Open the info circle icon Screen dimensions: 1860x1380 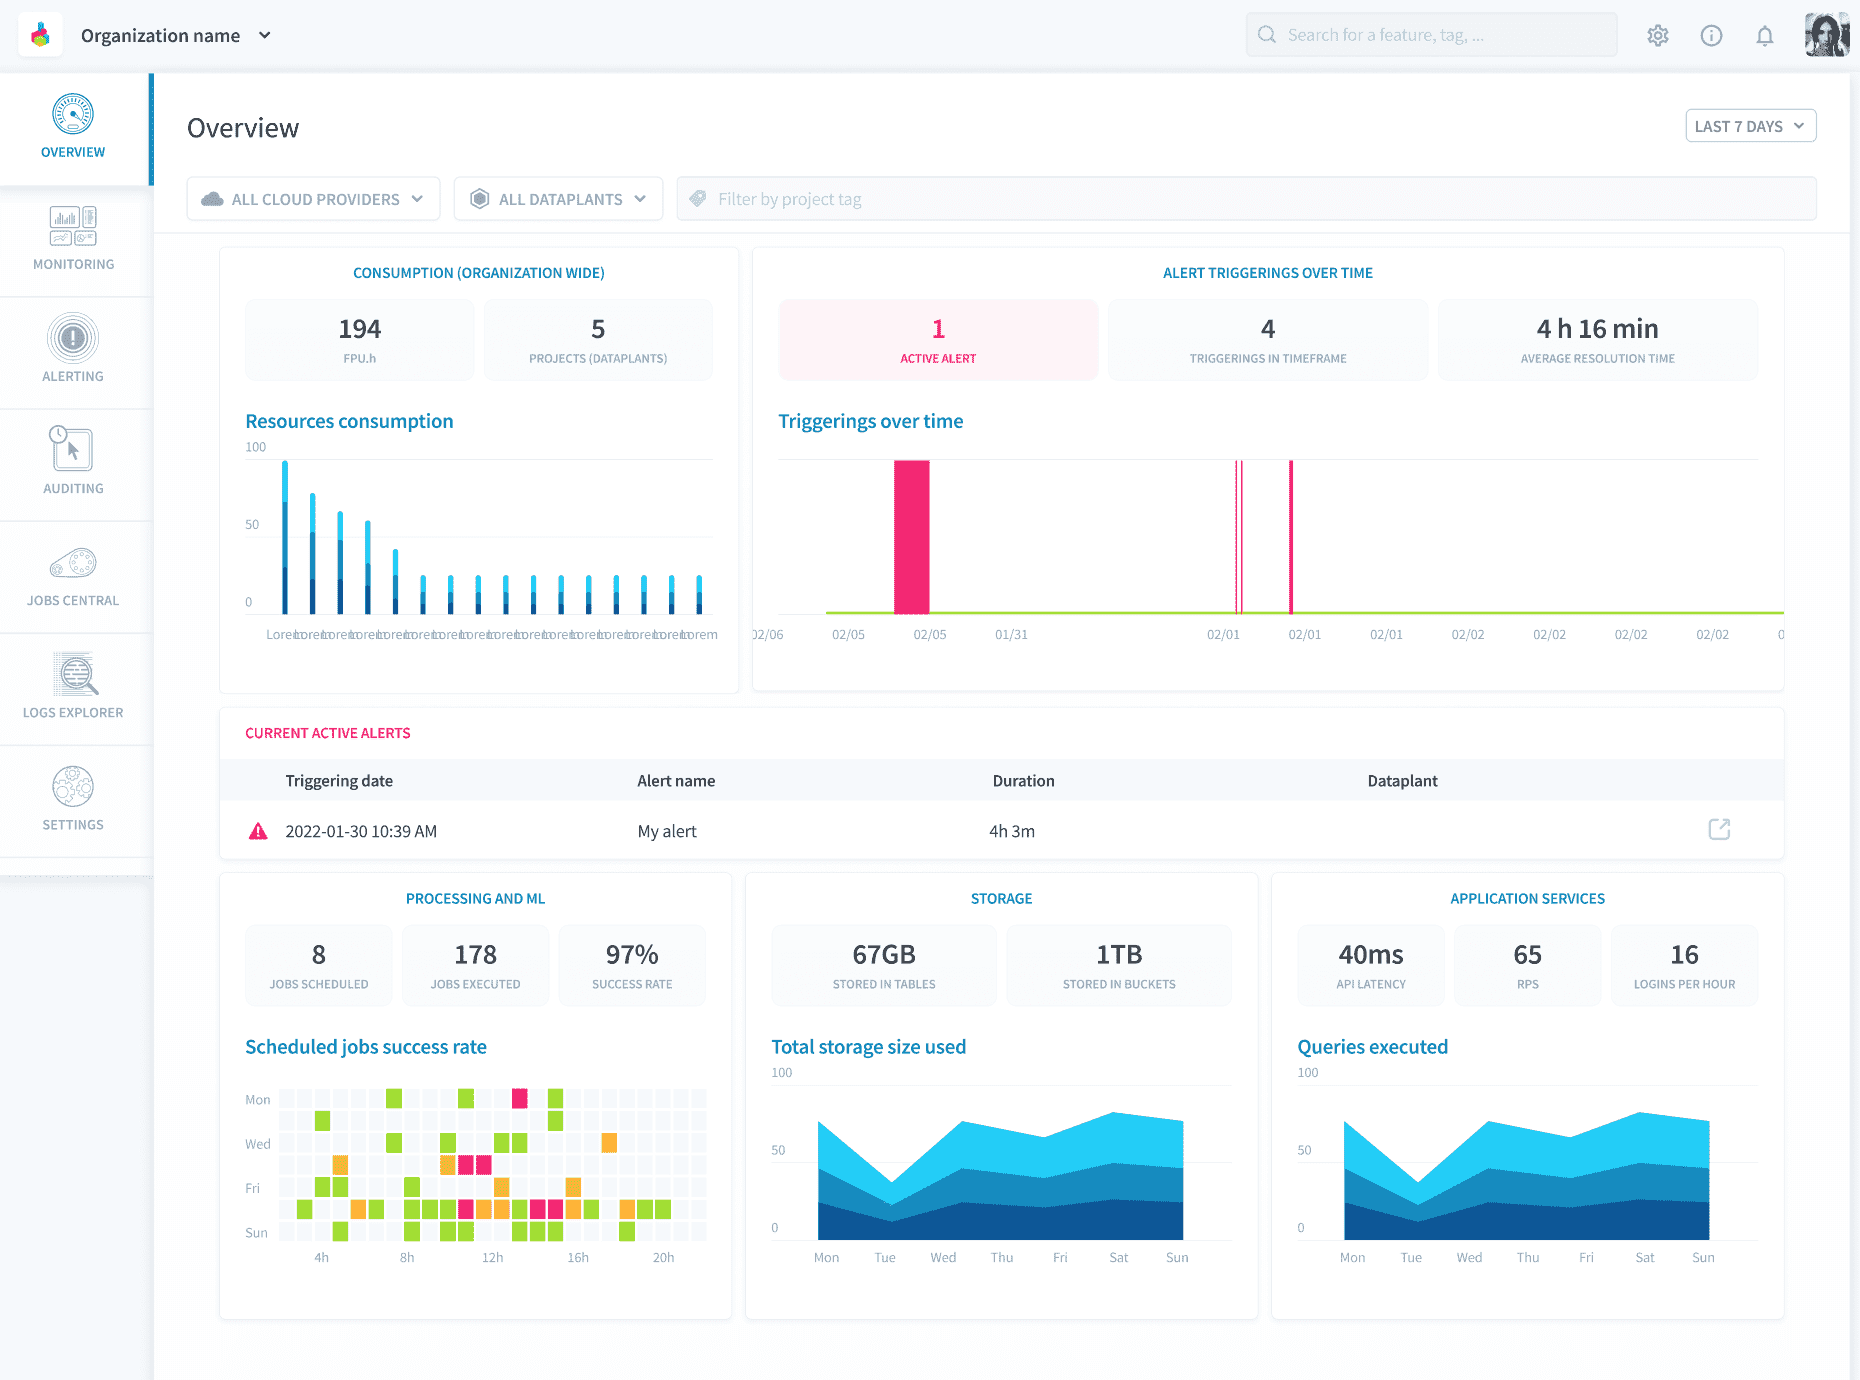tap(1711, 36)
